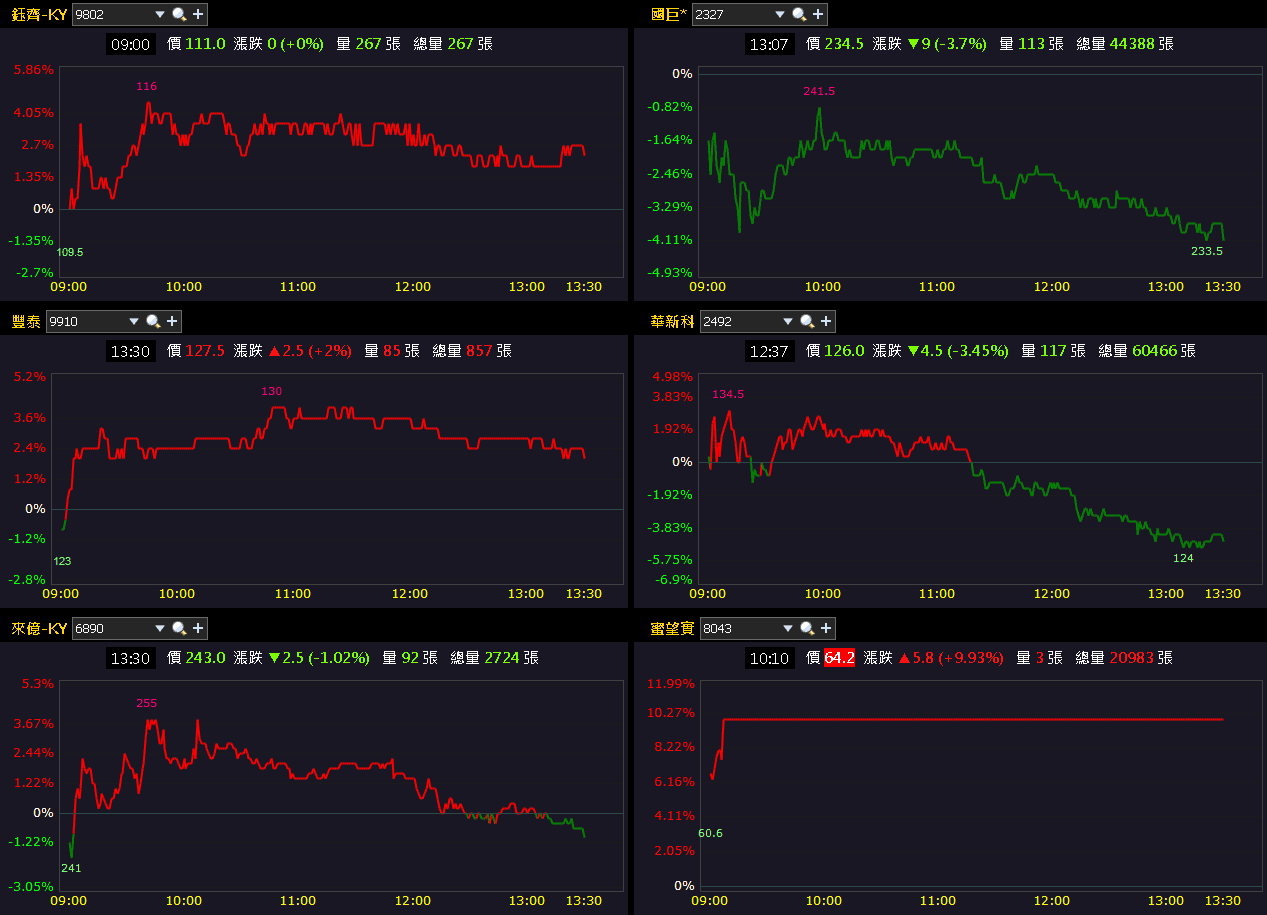Click the 12:37 time box in 華新科 header
The height and width of the screenshot is (915, 1267).
point(770,351)
